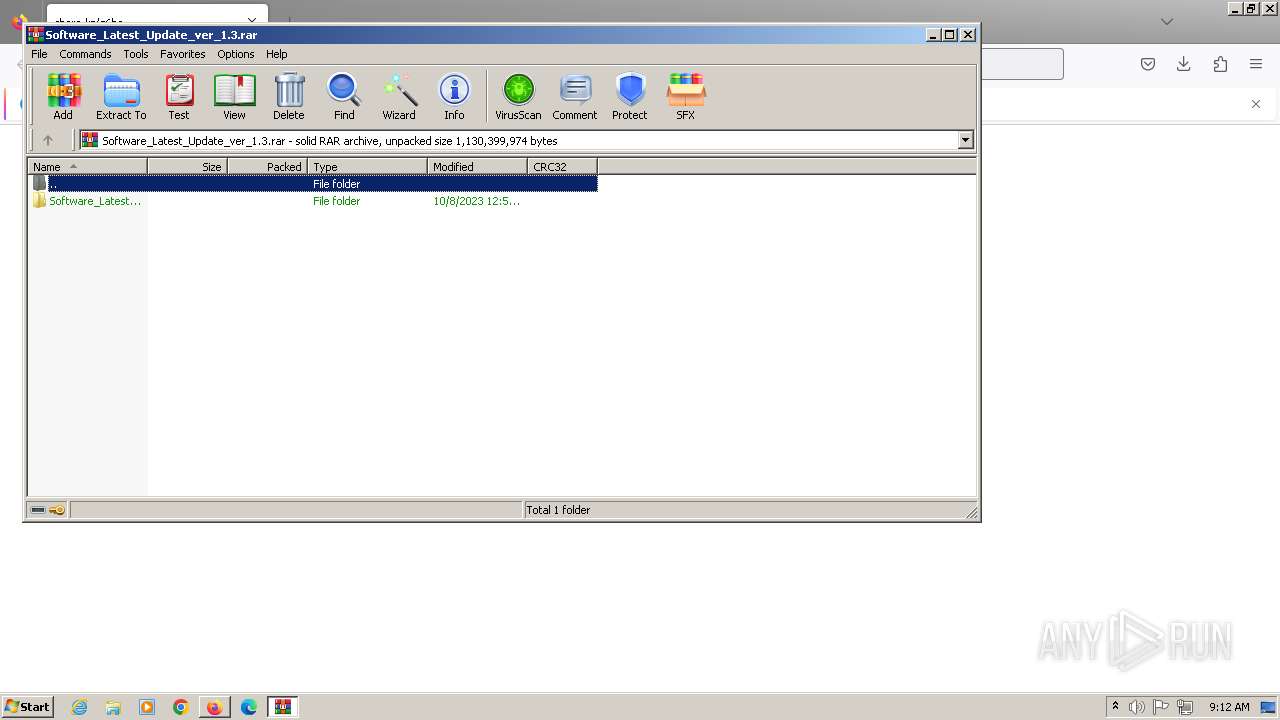Start VirusScan on the archive
The width and height of the screenshot is (1280, 720).
(x=518, y=97)
